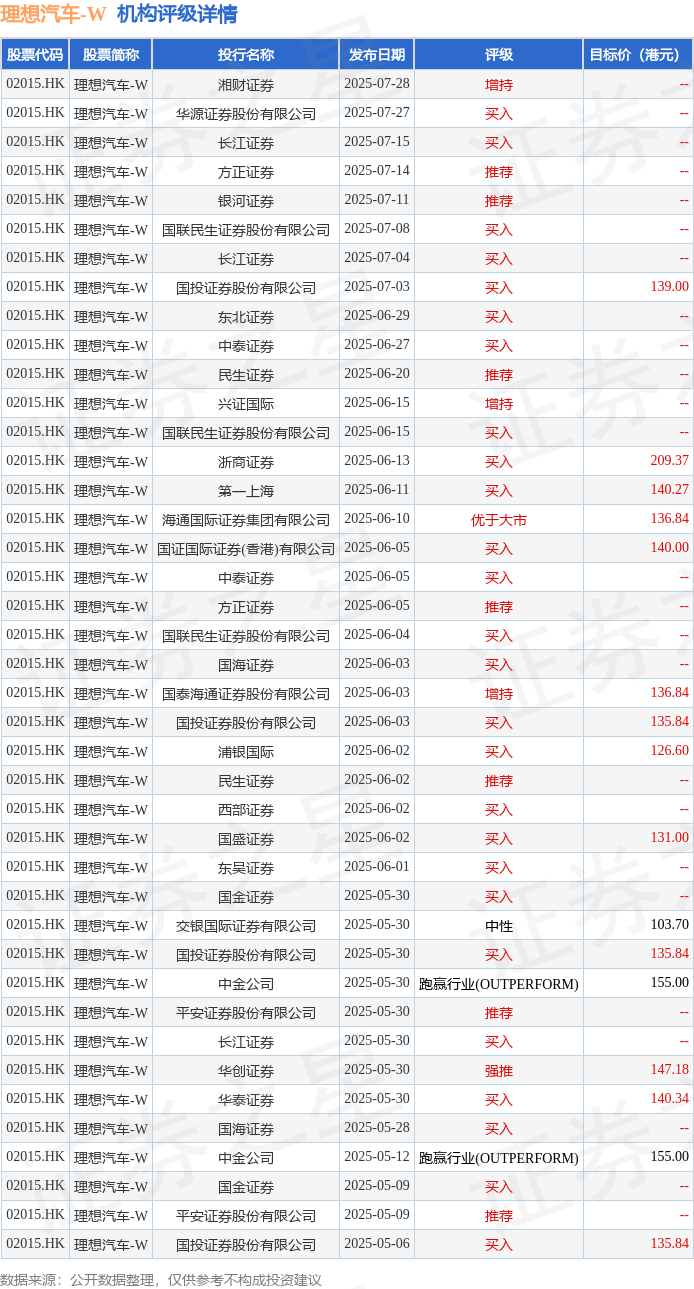The image size is (694, 1289).
Task: Click the 机构评级详情 title text
Action: pos(177,14)
